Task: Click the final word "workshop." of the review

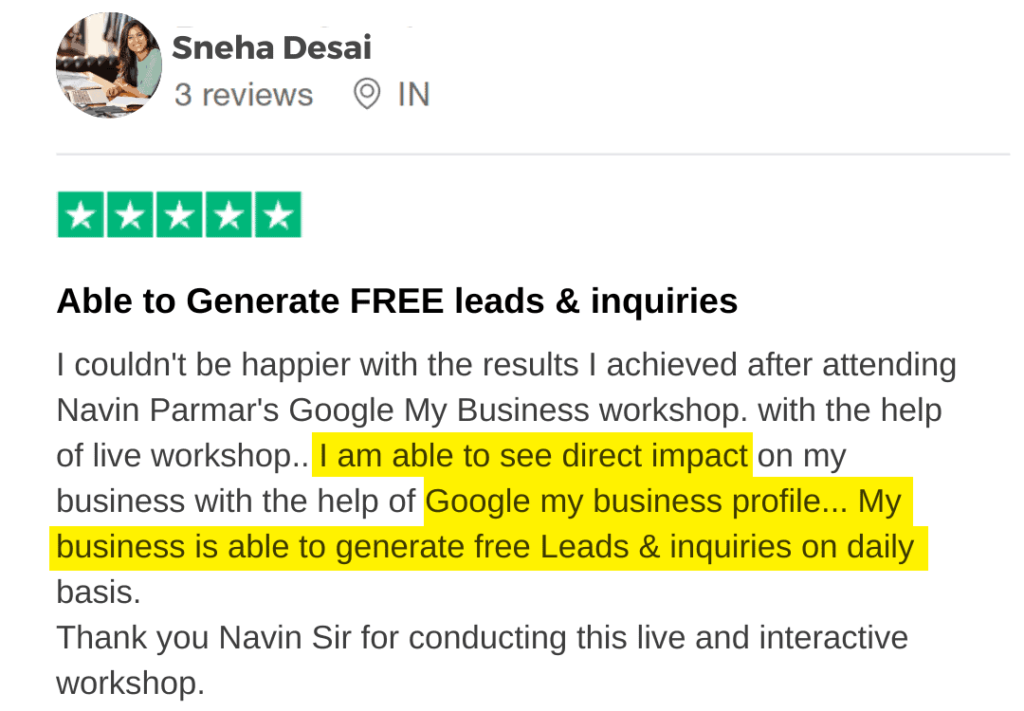Action: tap(130, 683)
